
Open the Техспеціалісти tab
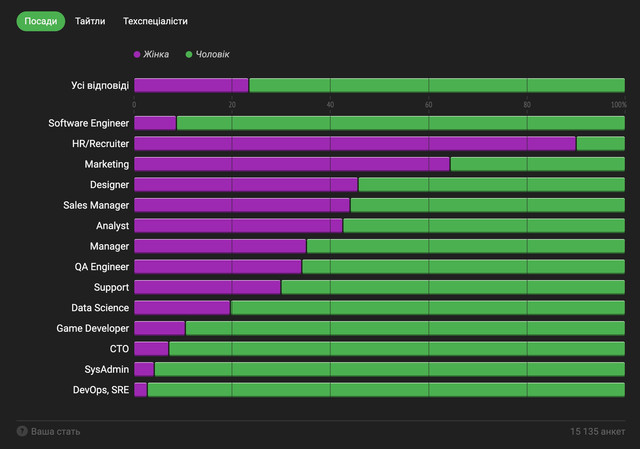(154, 21)
